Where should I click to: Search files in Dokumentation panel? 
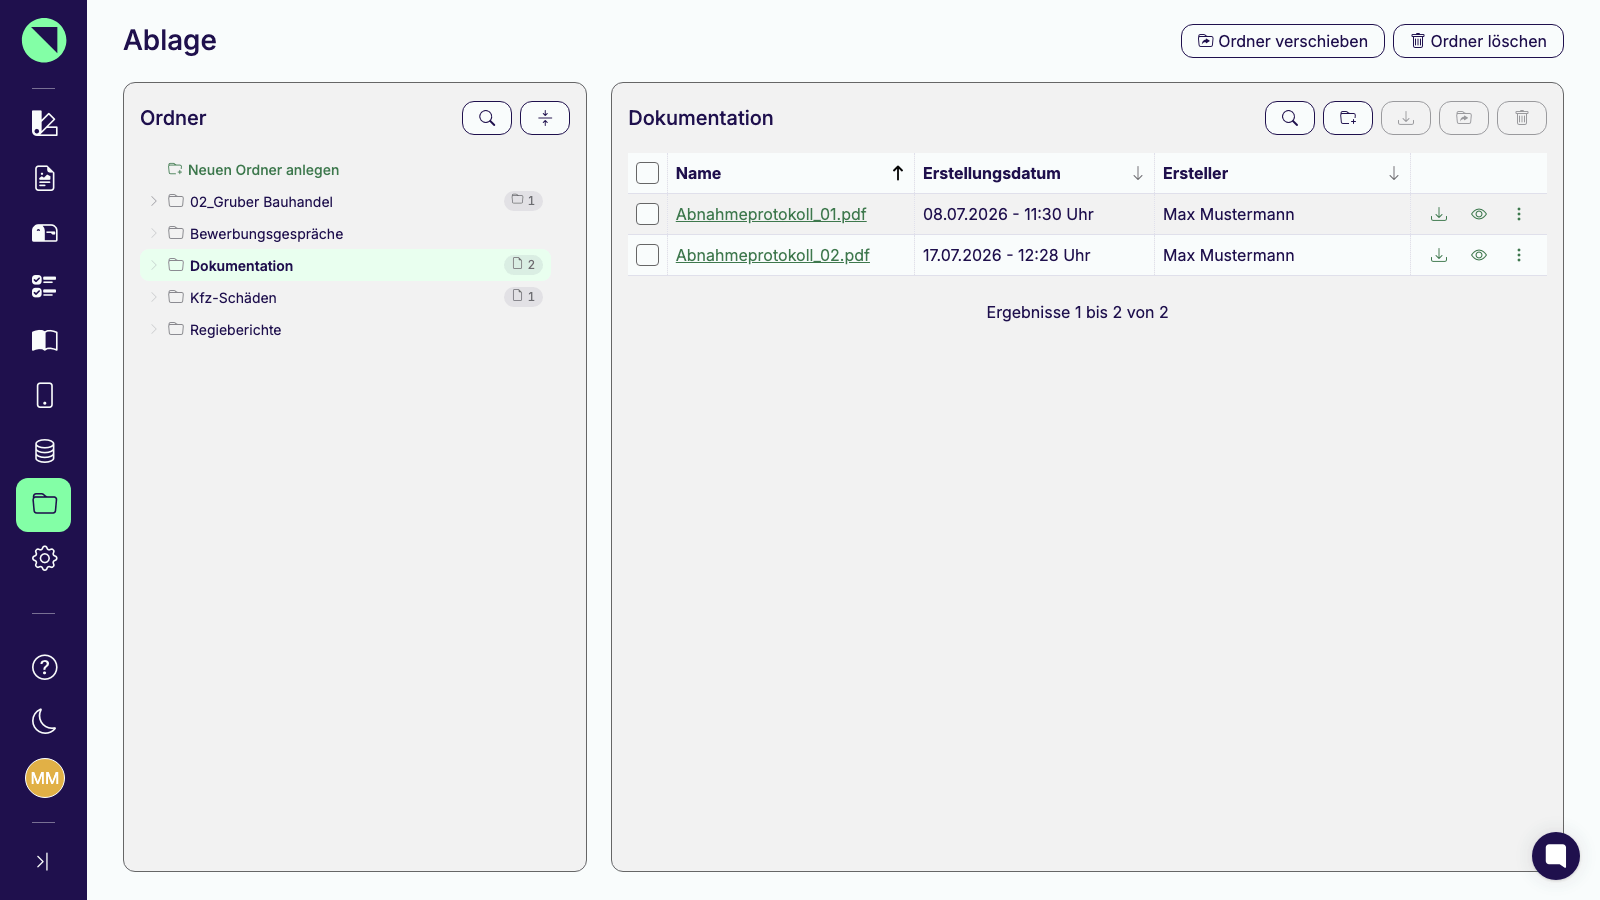(1290, 118)
